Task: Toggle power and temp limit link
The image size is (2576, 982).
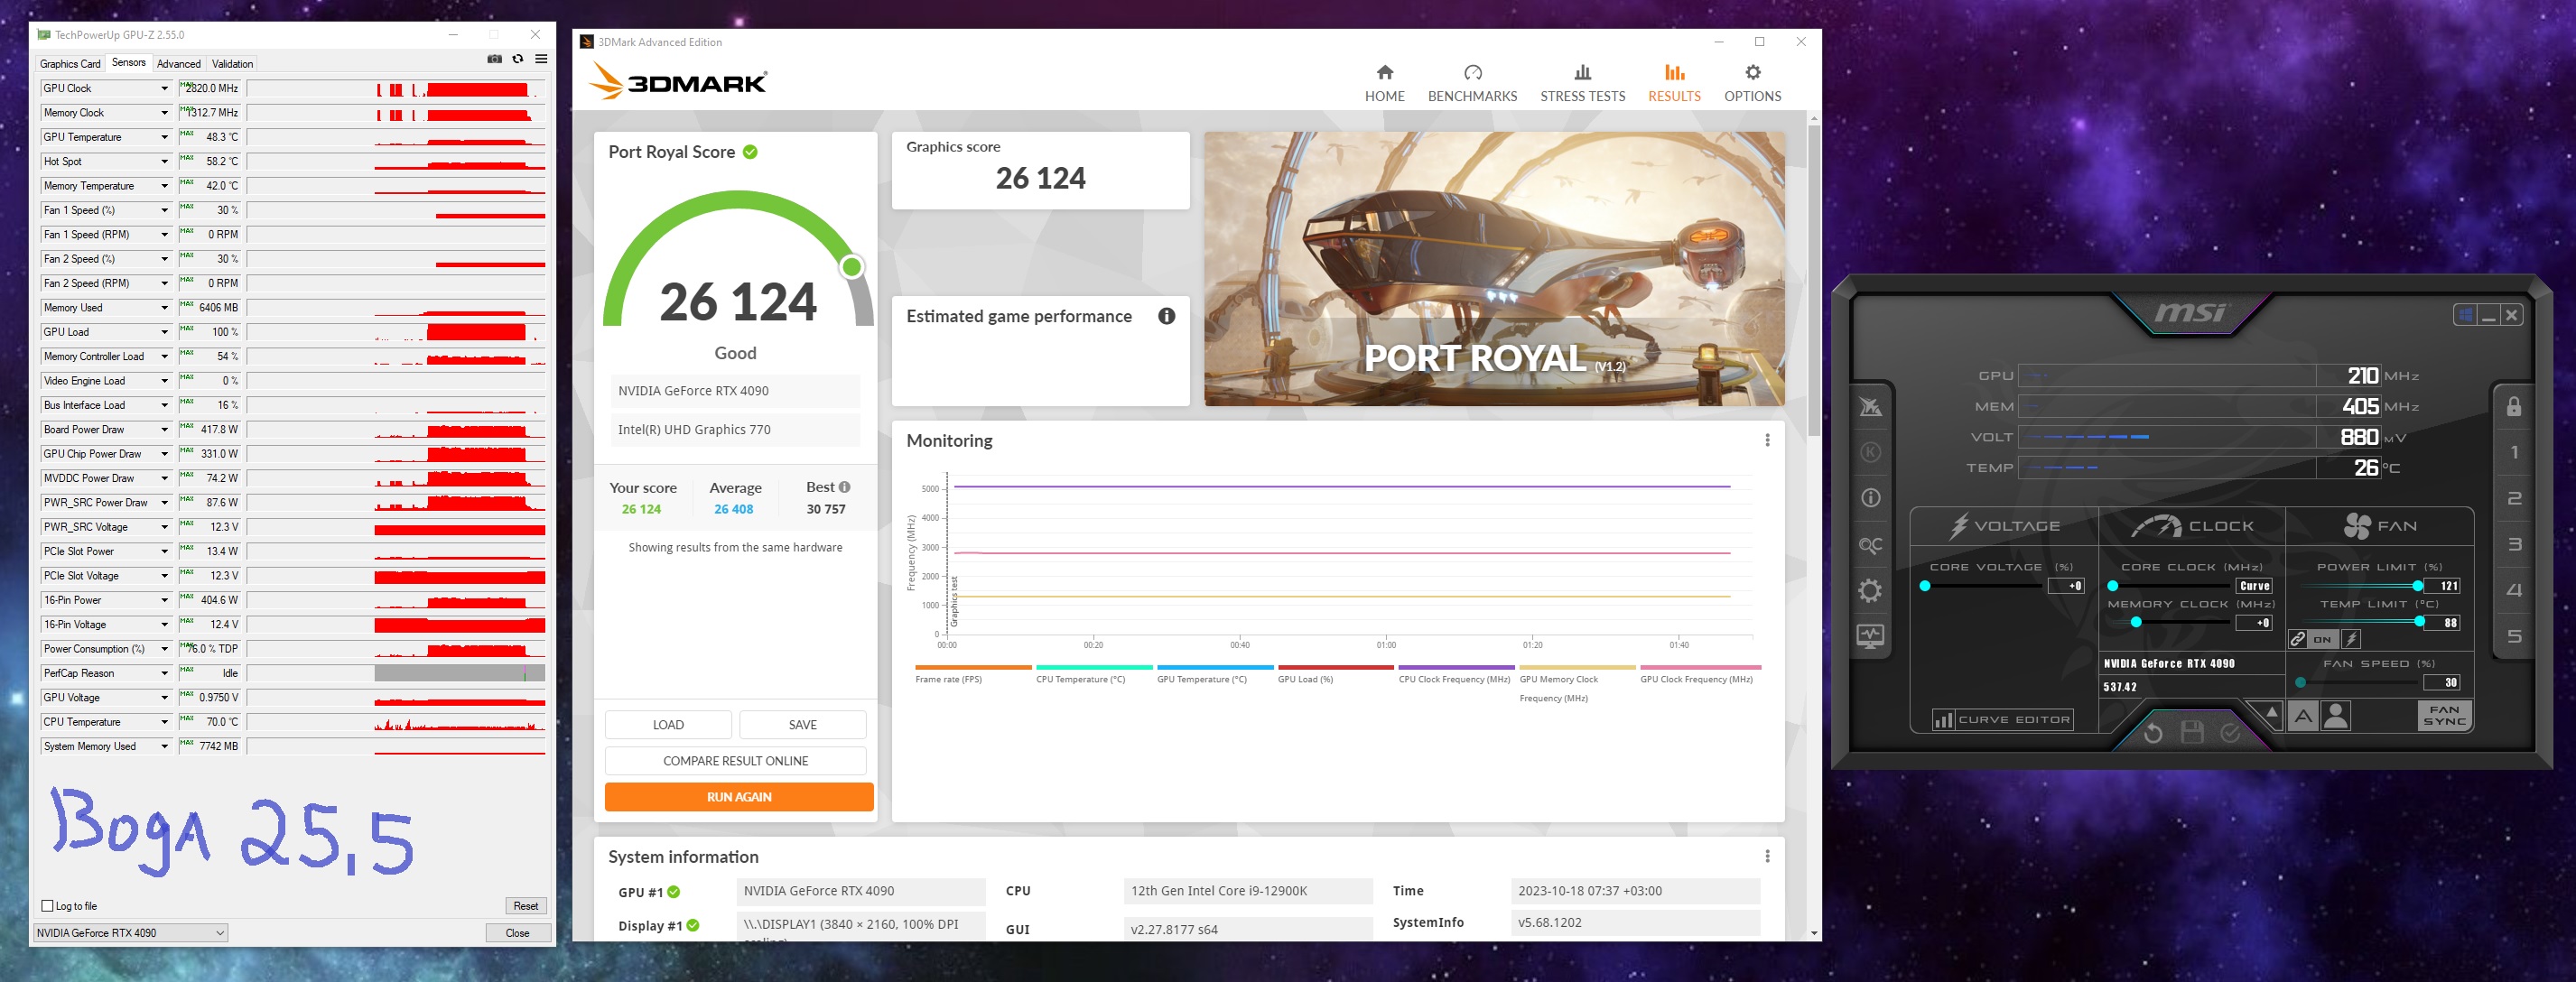Action: tap(2298, 639)
